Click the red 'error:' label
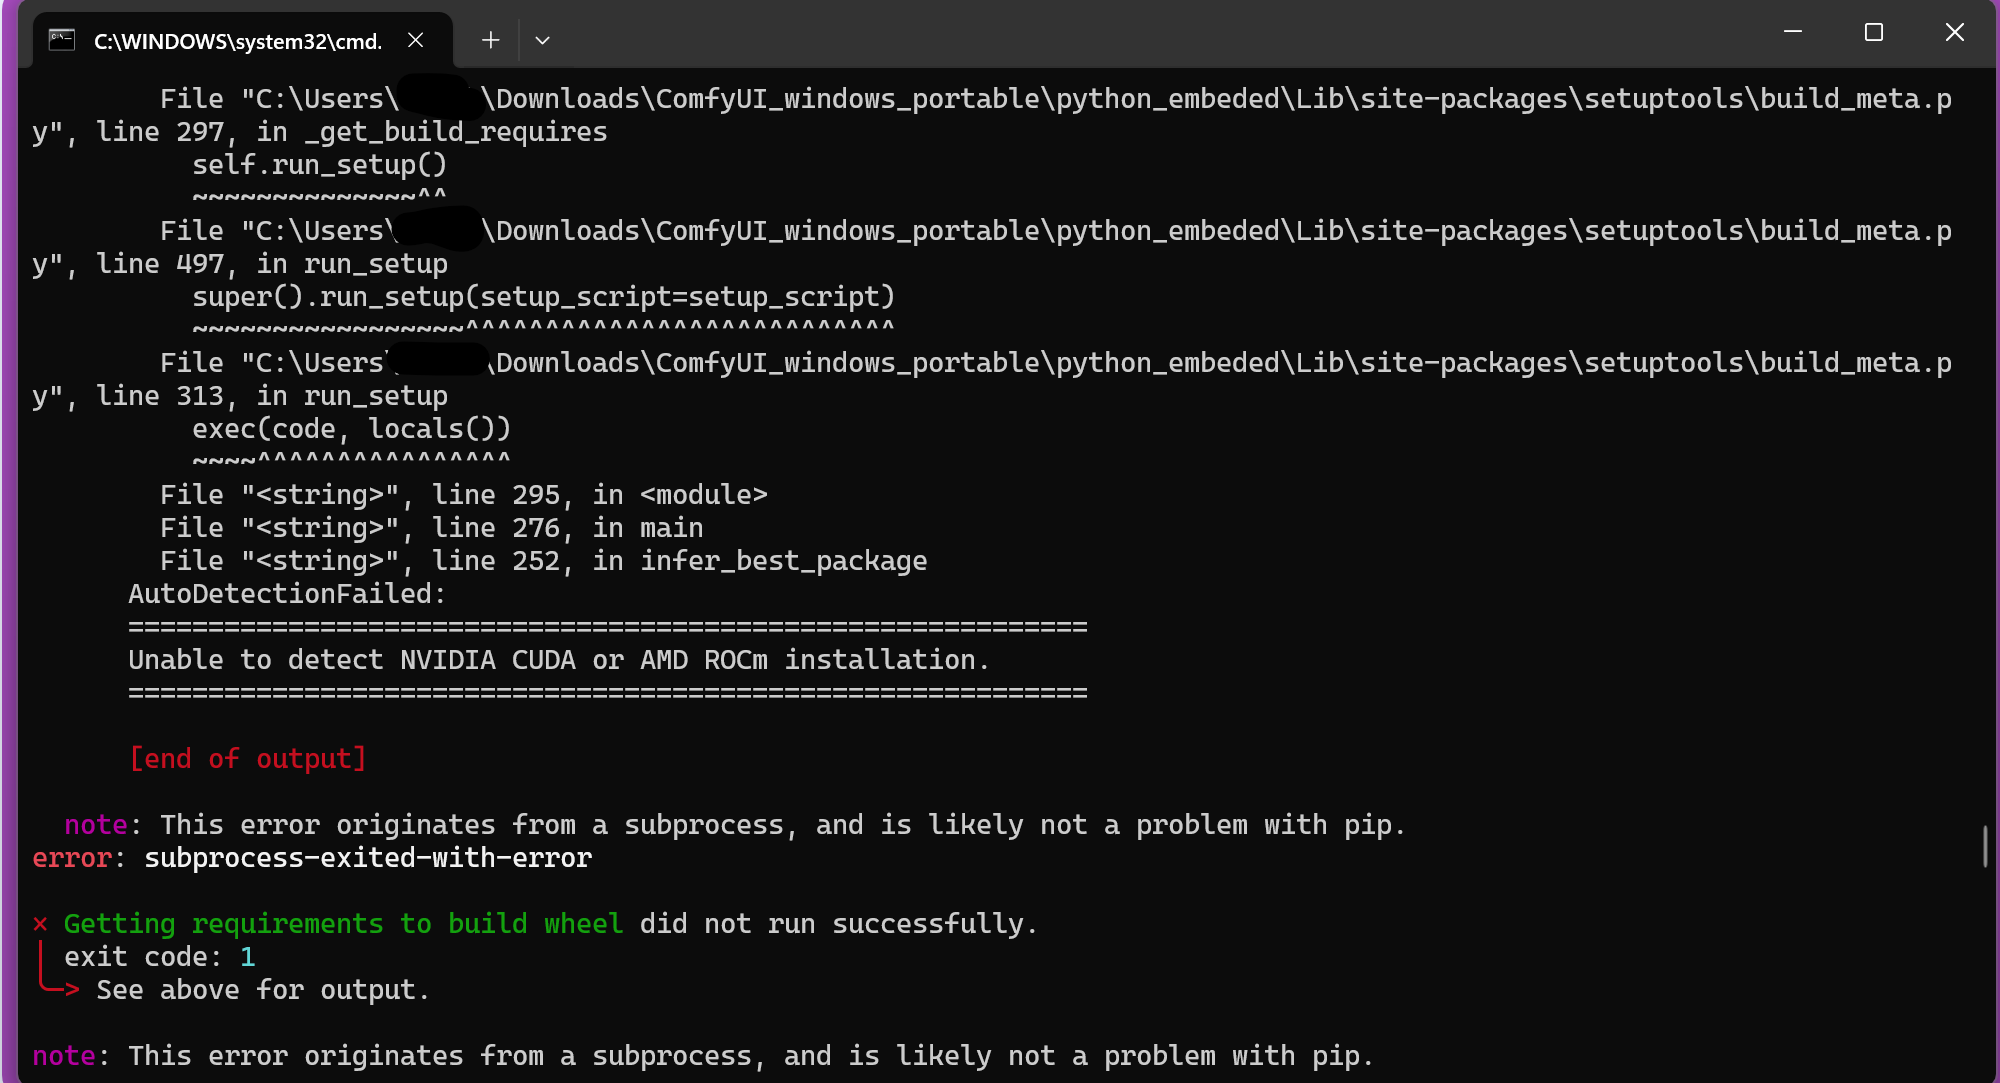Image resolution: width=2000 pixels, height=1083 pixels. click(72, 858)
